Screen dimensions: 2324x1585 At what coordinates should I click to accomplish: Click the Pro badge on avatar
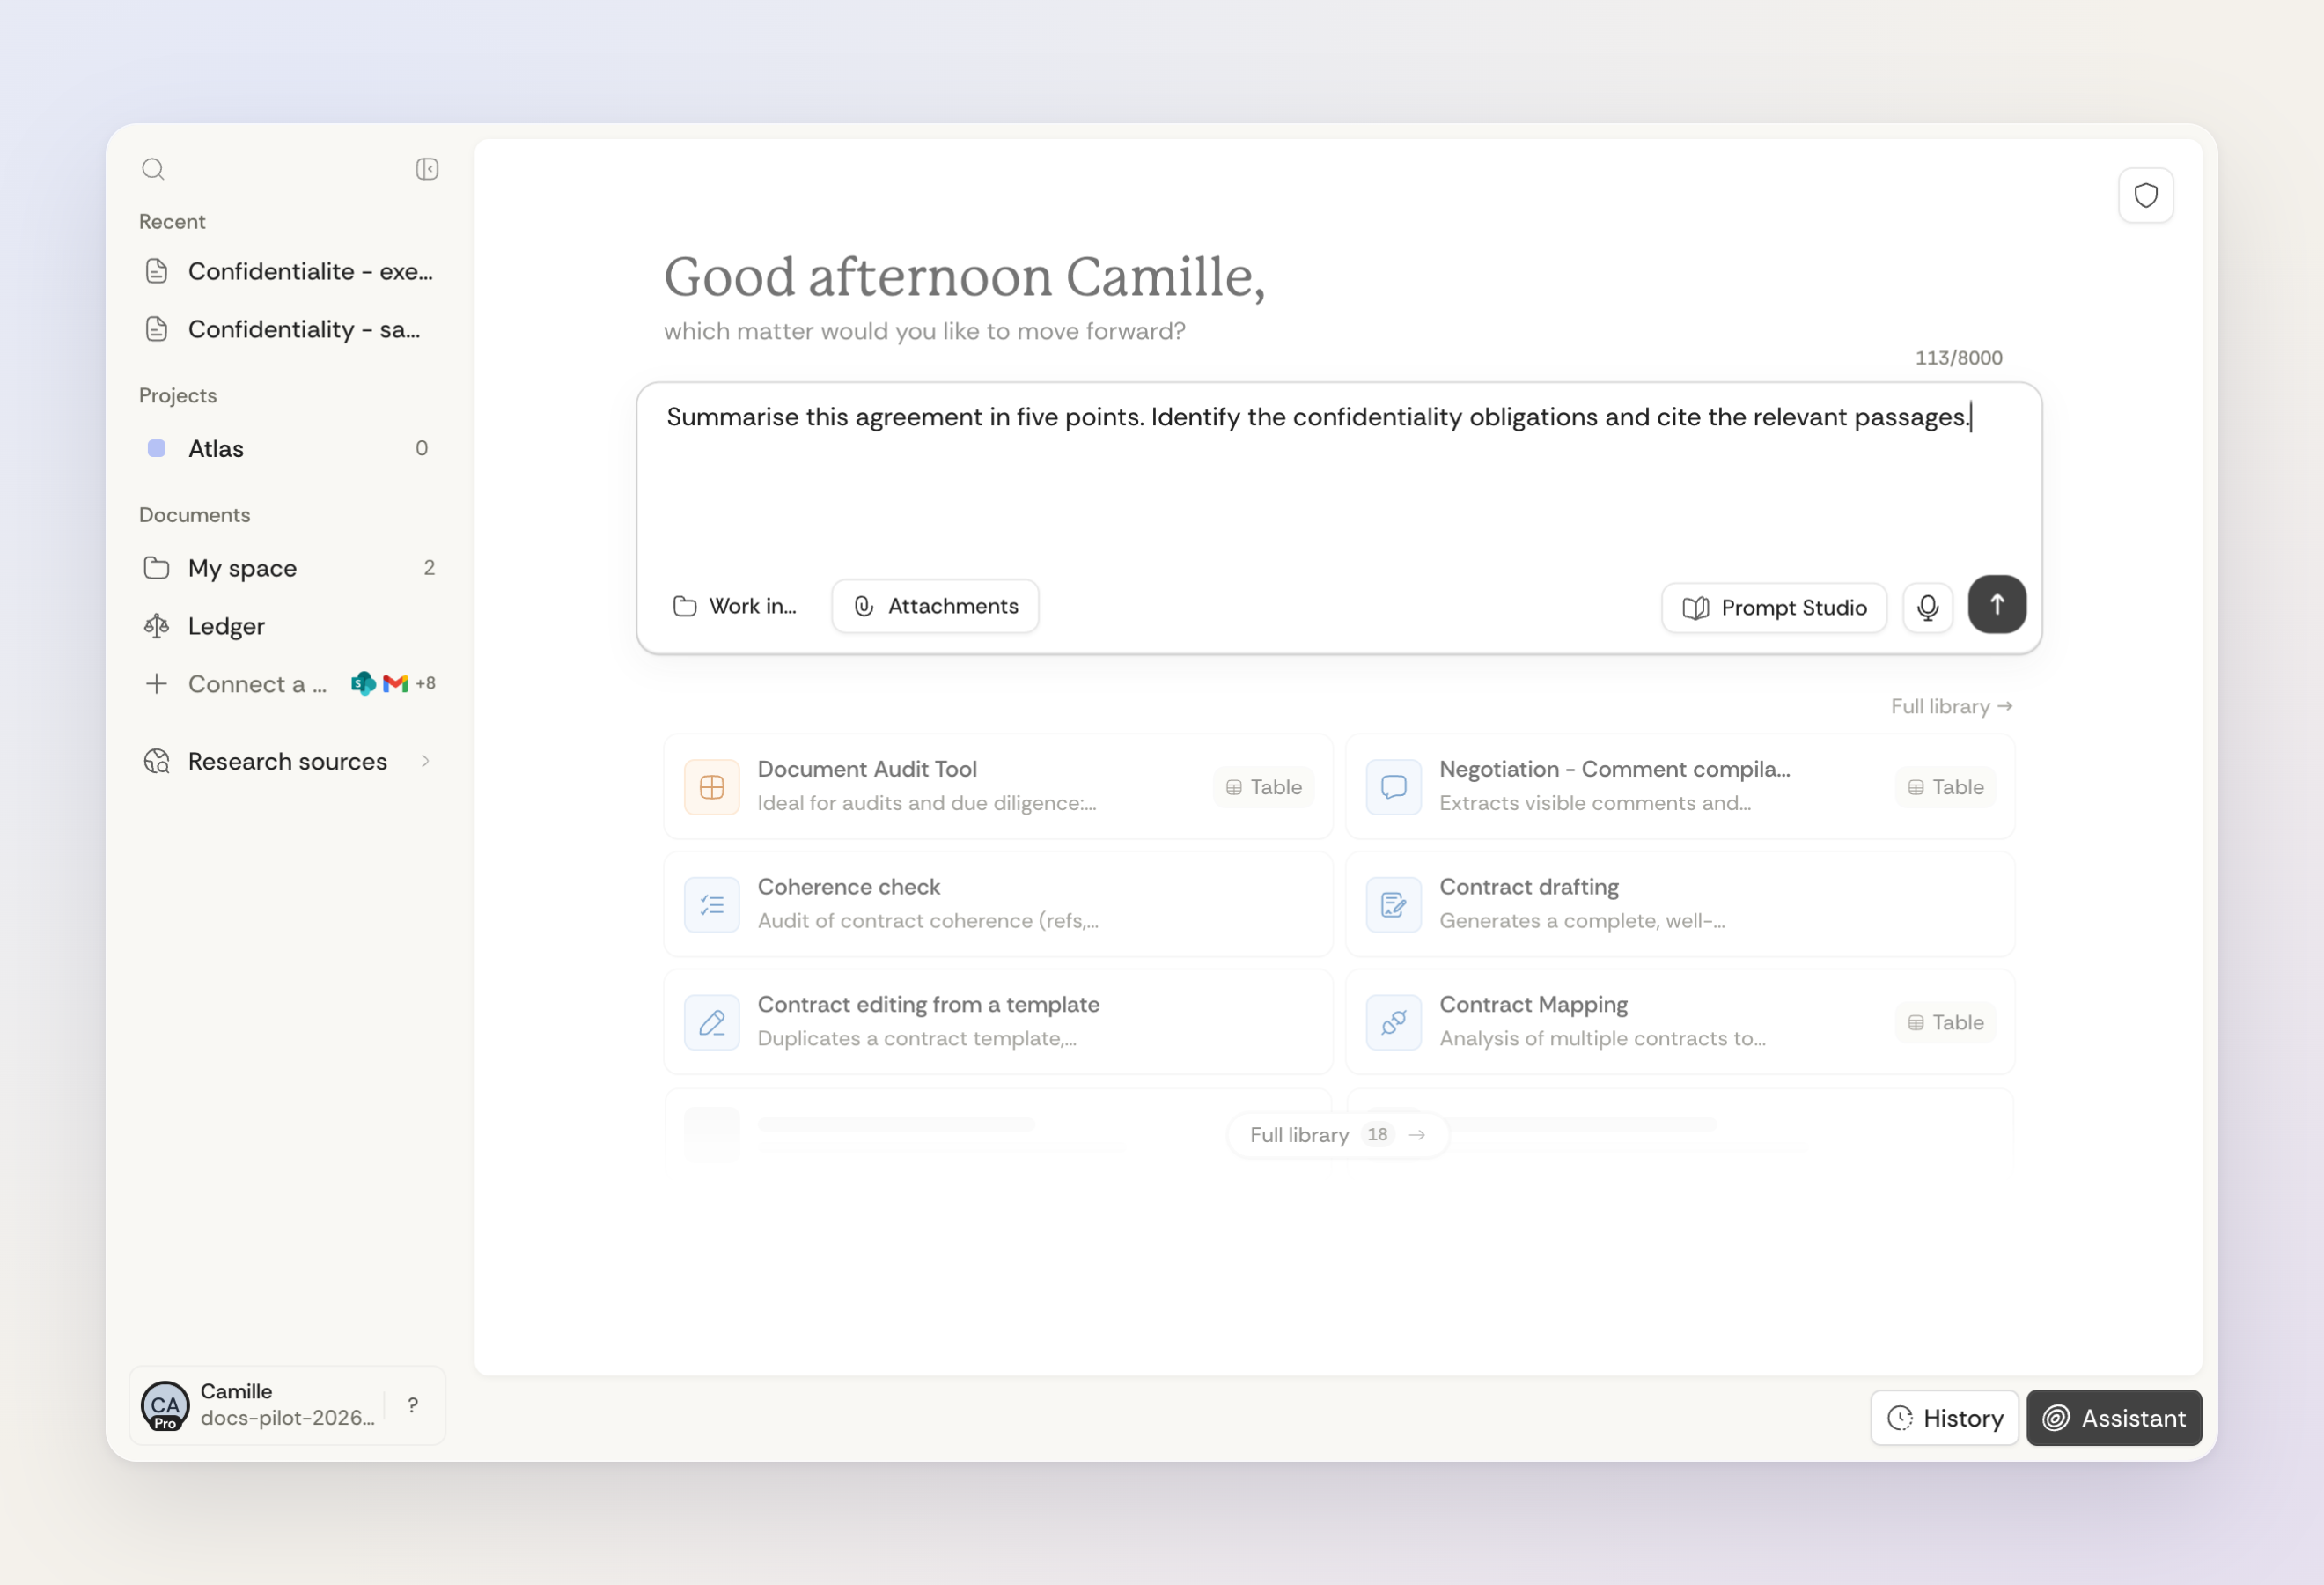coord(165,1423)
